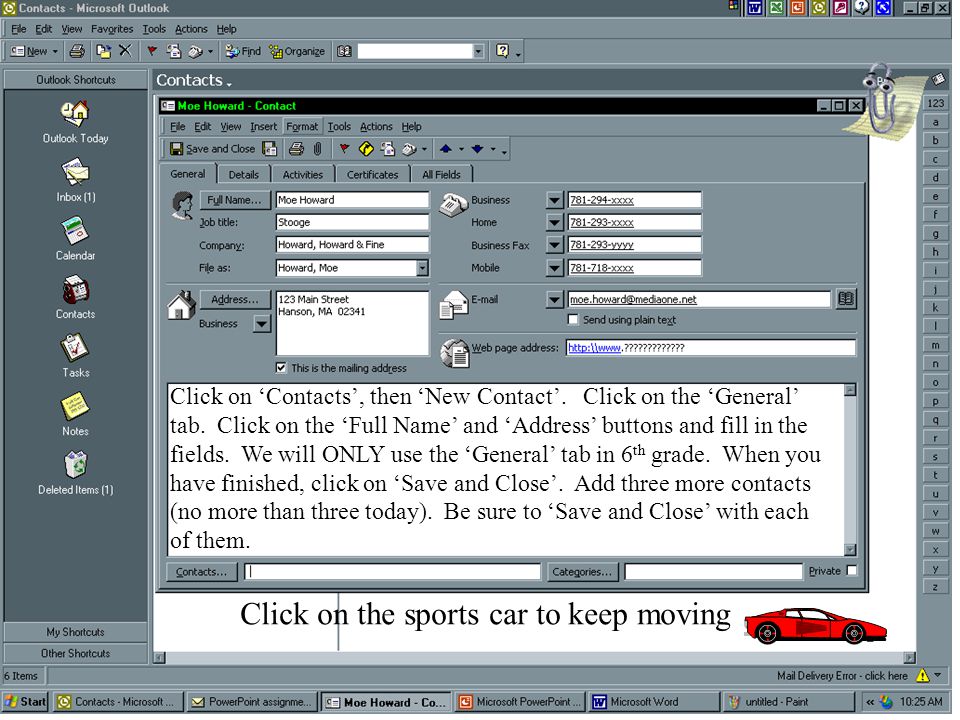Click the Save and Close button
Image resolution: width=960 pixels, height=720 pixels.
(x=214, y=149)
